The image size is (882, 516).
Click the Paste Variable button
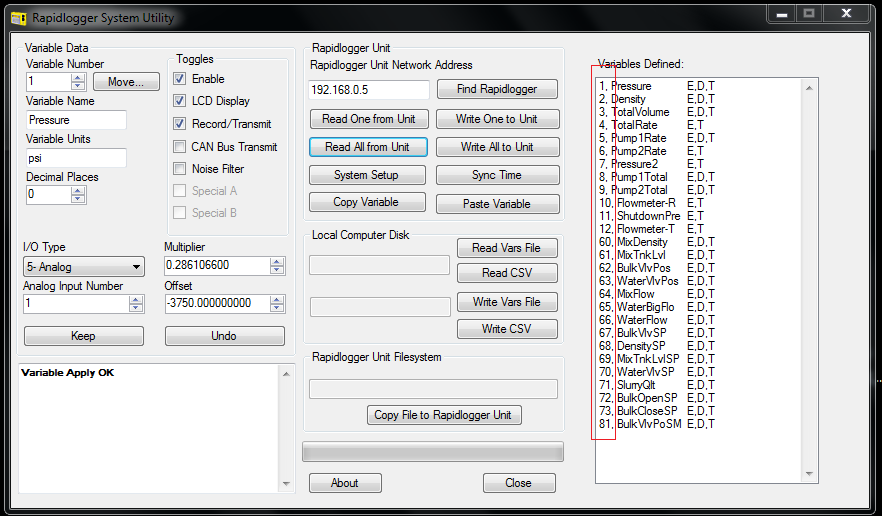497,204
